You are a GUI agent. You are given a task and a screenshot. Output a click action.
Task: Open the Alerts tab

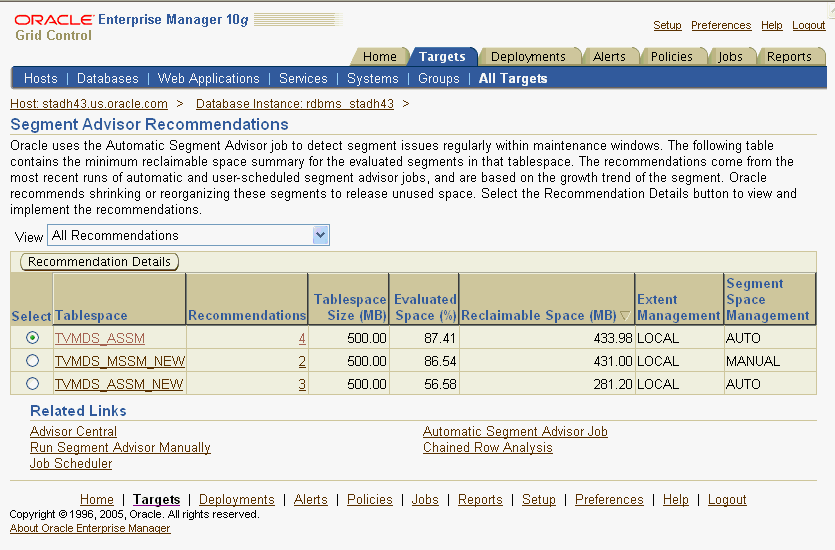pyautogui.click(x=609, y=57)
